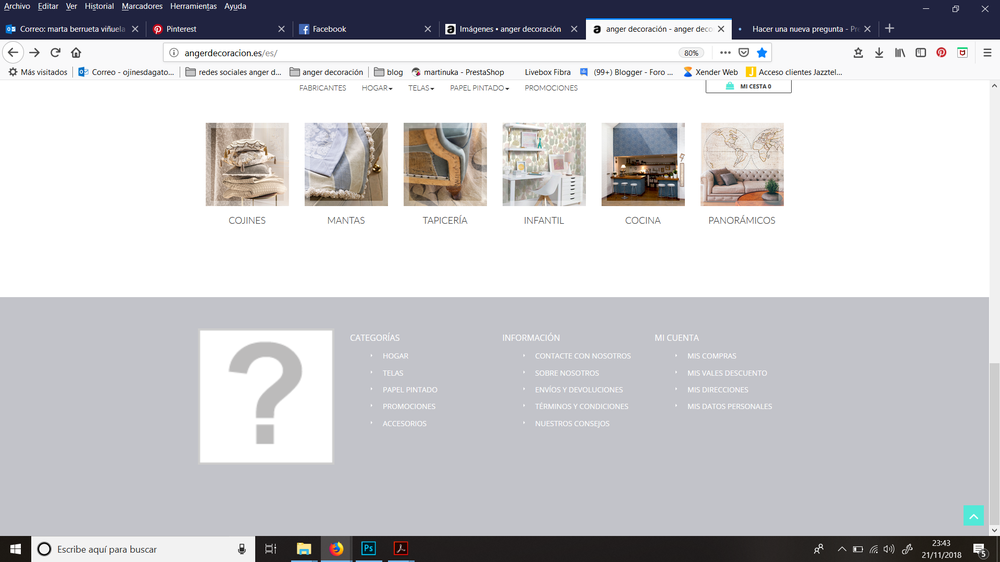This screenshot has width=1000, height=562.
Task: Open File Explorer from taskbar
Action: [x=304, y=549]
